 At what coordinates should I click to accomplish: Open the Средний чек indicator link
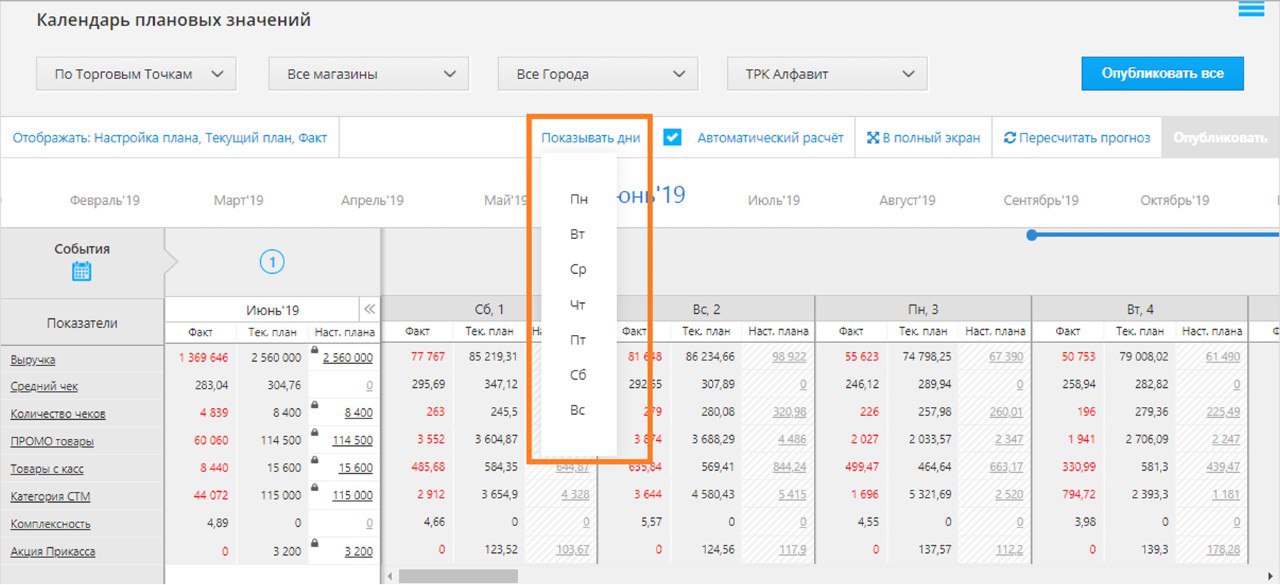click(x=44, y=386)
